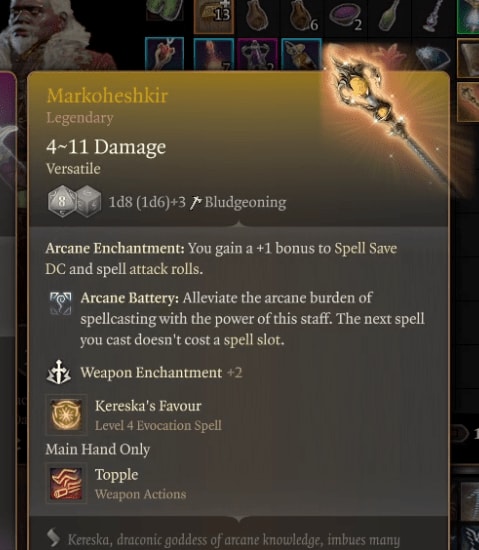The width and height of the screenshot is (479, 550).
Task: Select the Kereska's Favour spell icon
Action: pyautogui.click(x=66, y=415)
